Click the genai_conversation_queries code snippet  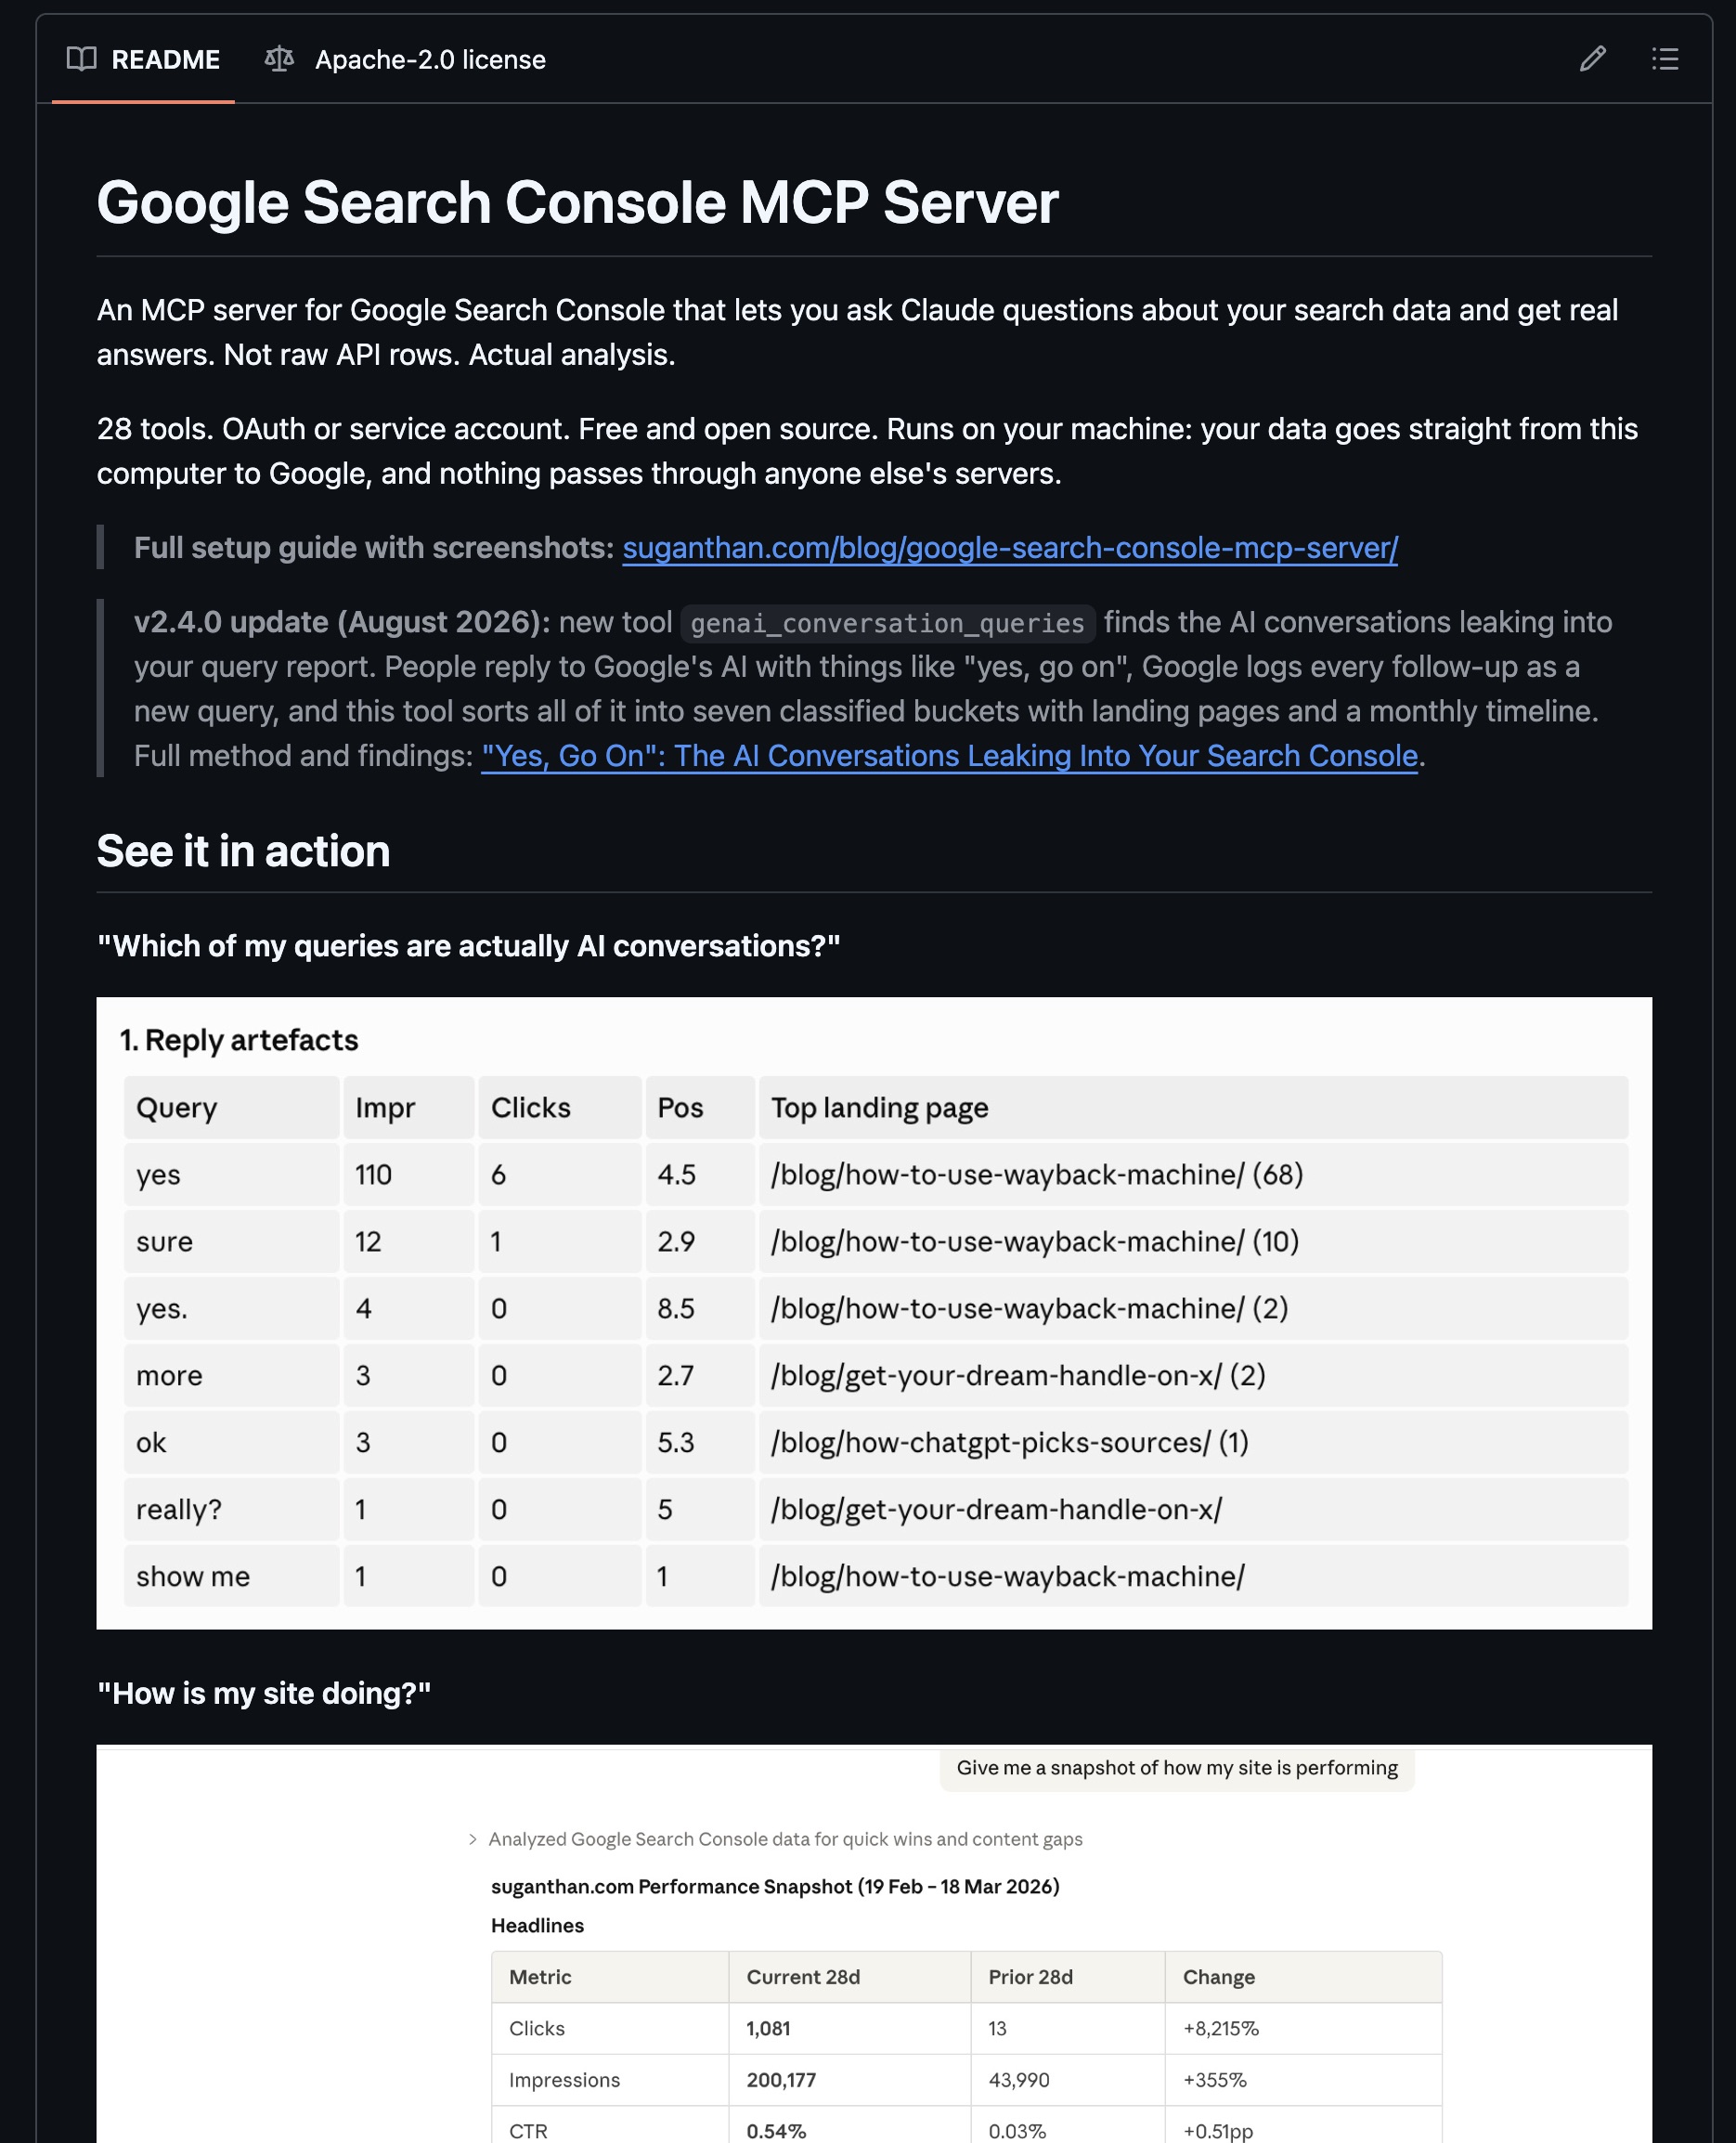(887, 623)
